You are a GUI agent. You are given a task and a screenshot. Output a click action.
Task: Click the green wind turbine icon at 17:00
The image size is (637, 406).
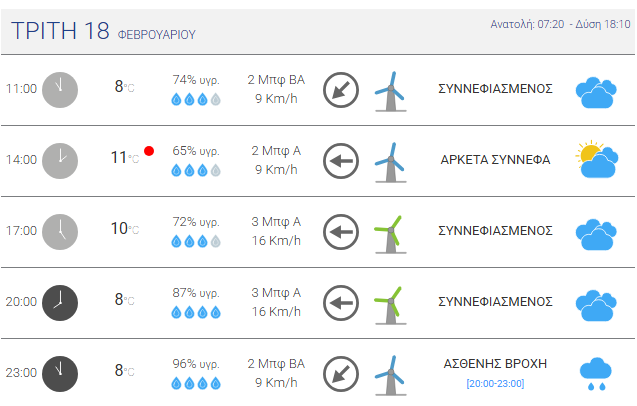click(x=390, y=234)
